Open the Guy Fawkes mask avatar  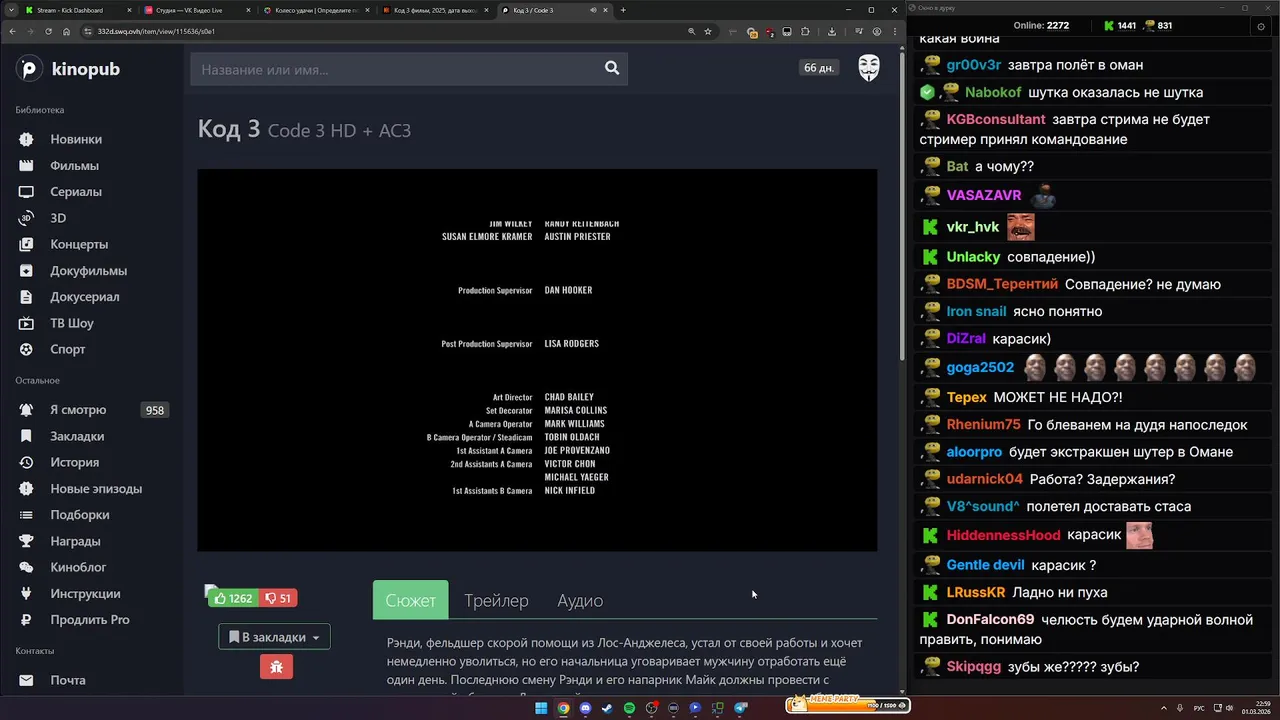869,68
